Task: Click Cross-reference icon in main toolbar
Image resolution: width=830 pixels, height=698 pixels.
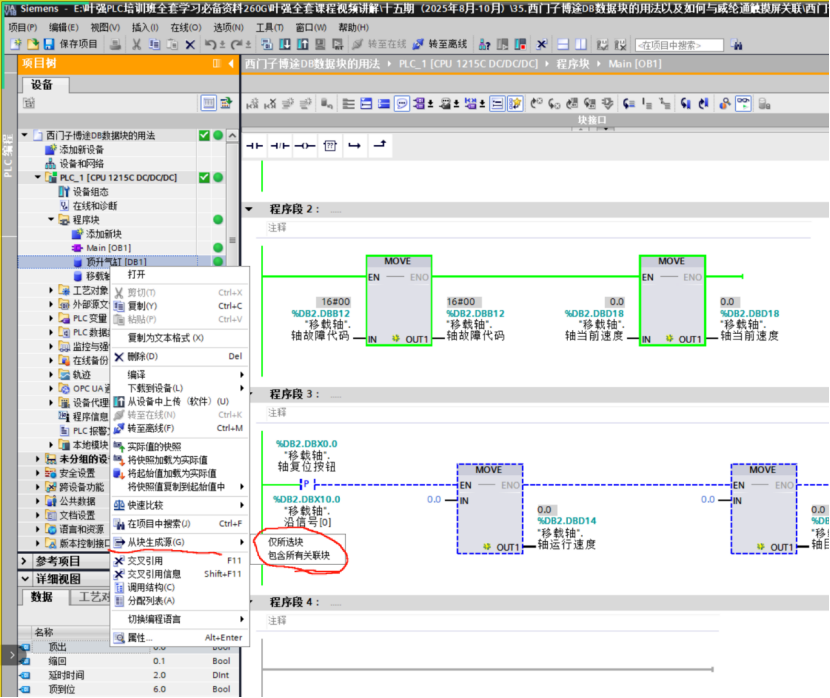Action: (541, 44)
